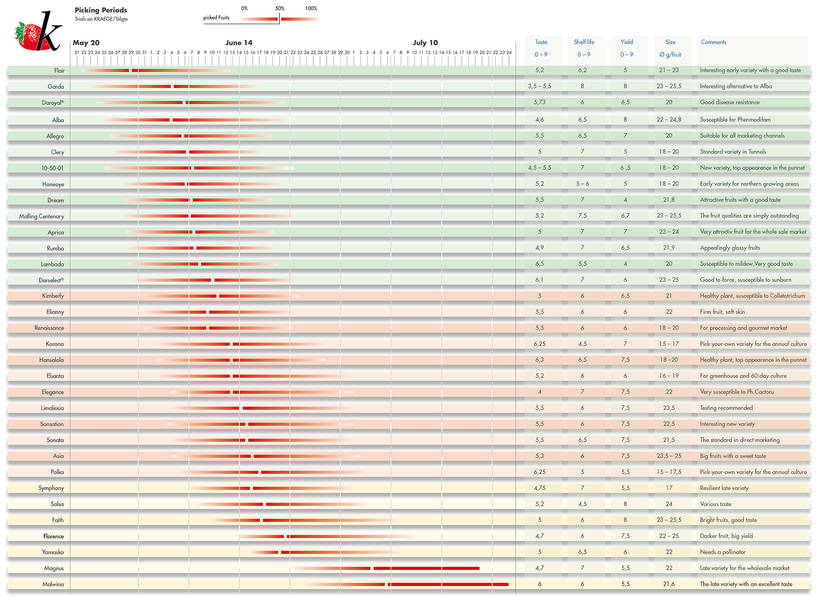Viewport: 820px width, 603px height.
Task: Click the Korona variety name
Action: pyautogui.click(x=55, y=344)
